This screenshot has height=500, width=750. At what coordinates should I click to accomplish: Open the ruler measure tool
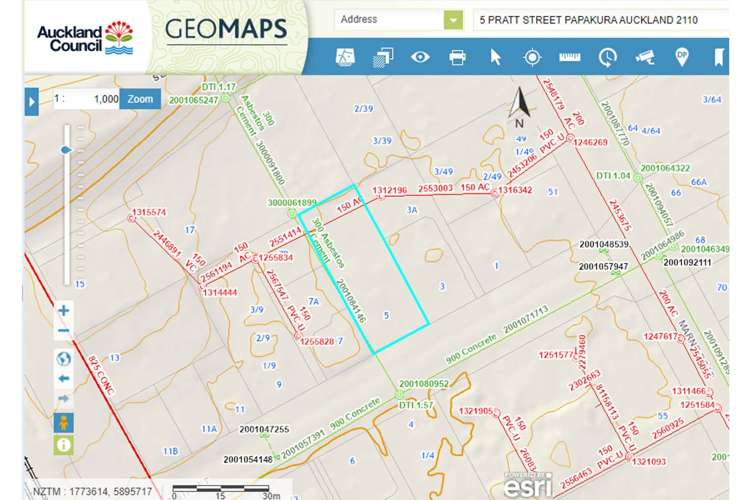pyautogui.click(x=569, y=57)
